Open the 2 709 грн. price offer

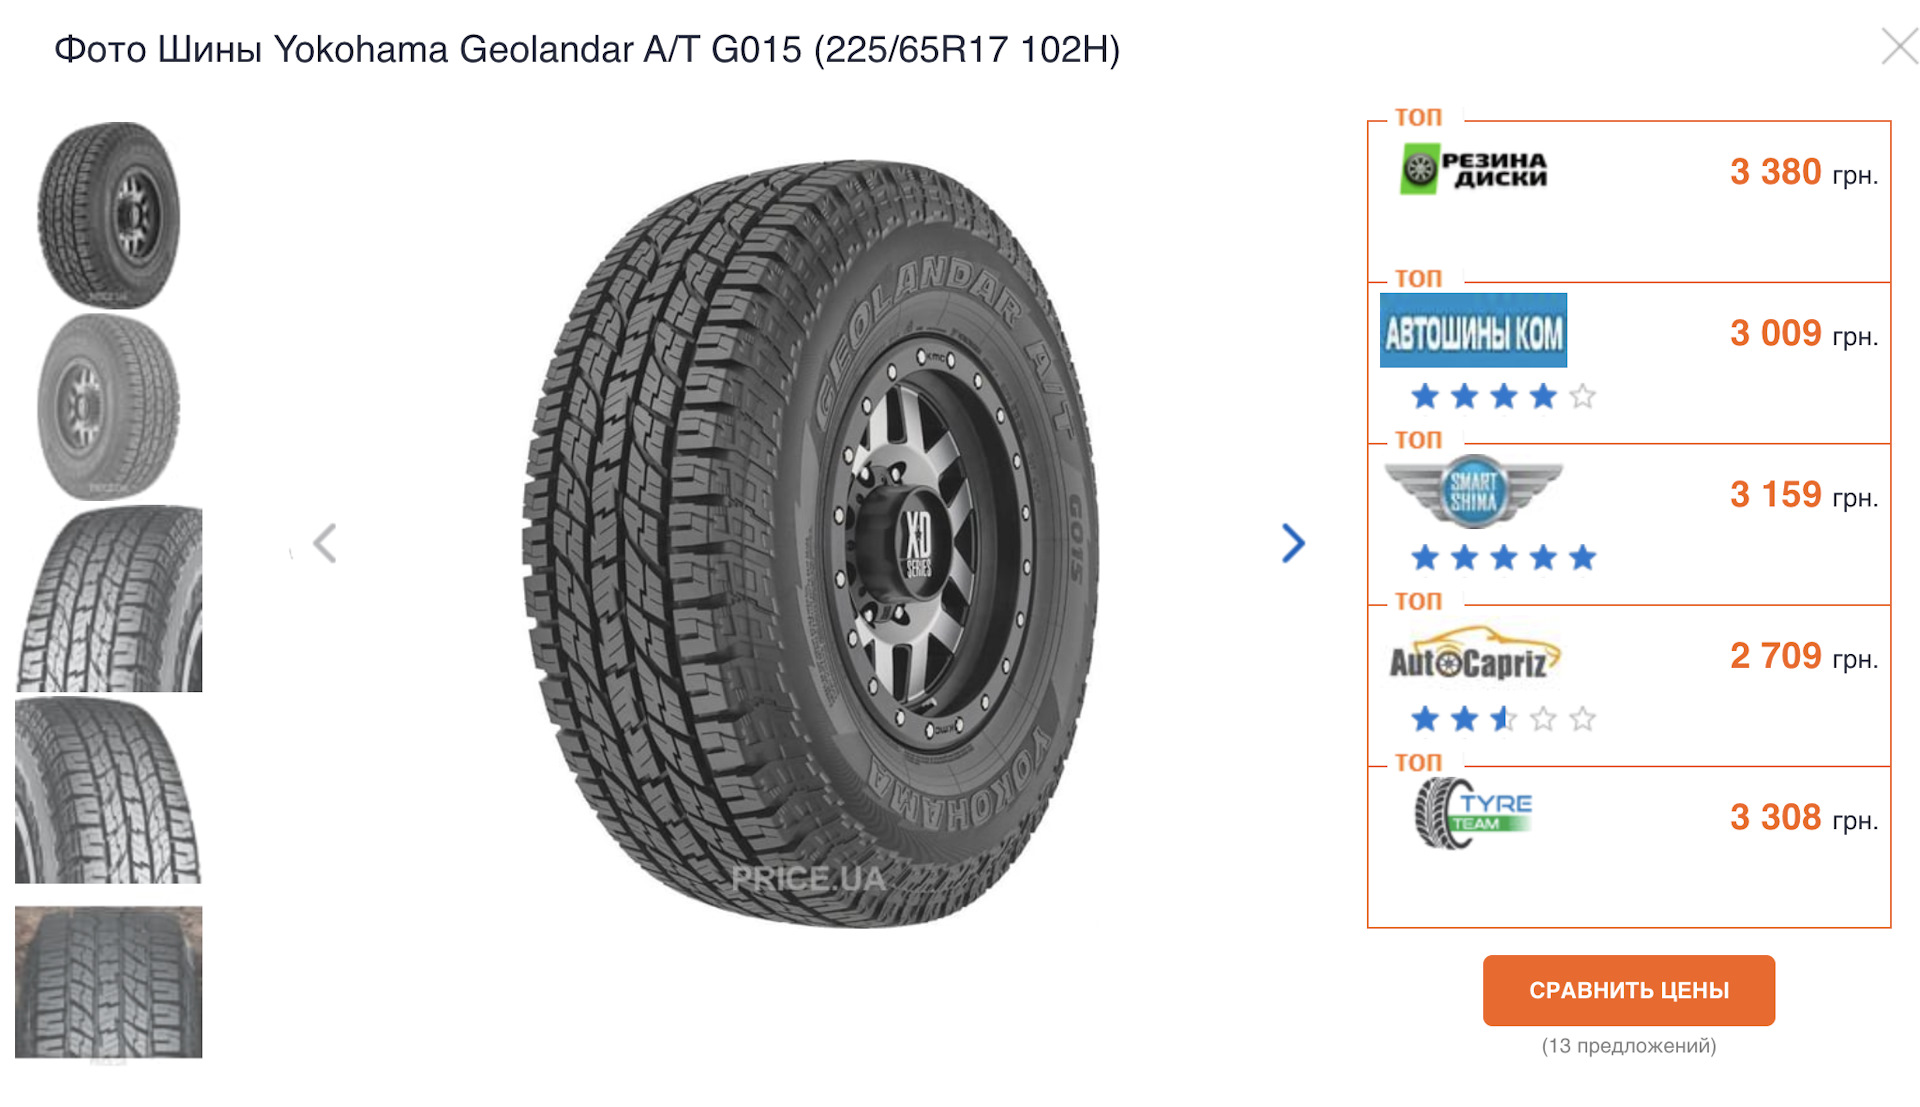1804,656
